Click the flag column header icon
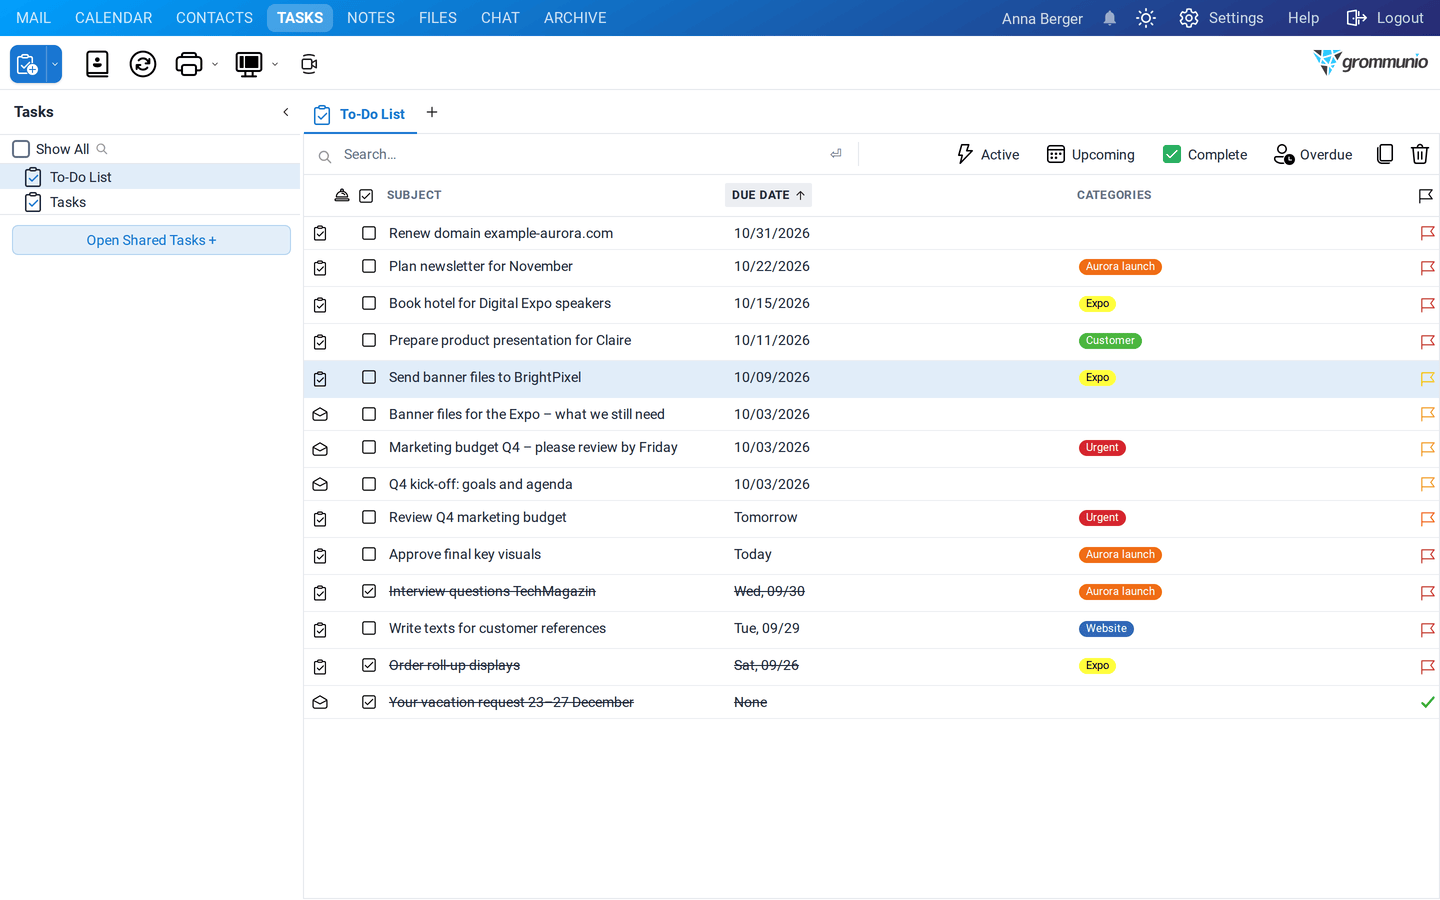Screen dimensions: 1440x900 click(x=1426, y=196)
